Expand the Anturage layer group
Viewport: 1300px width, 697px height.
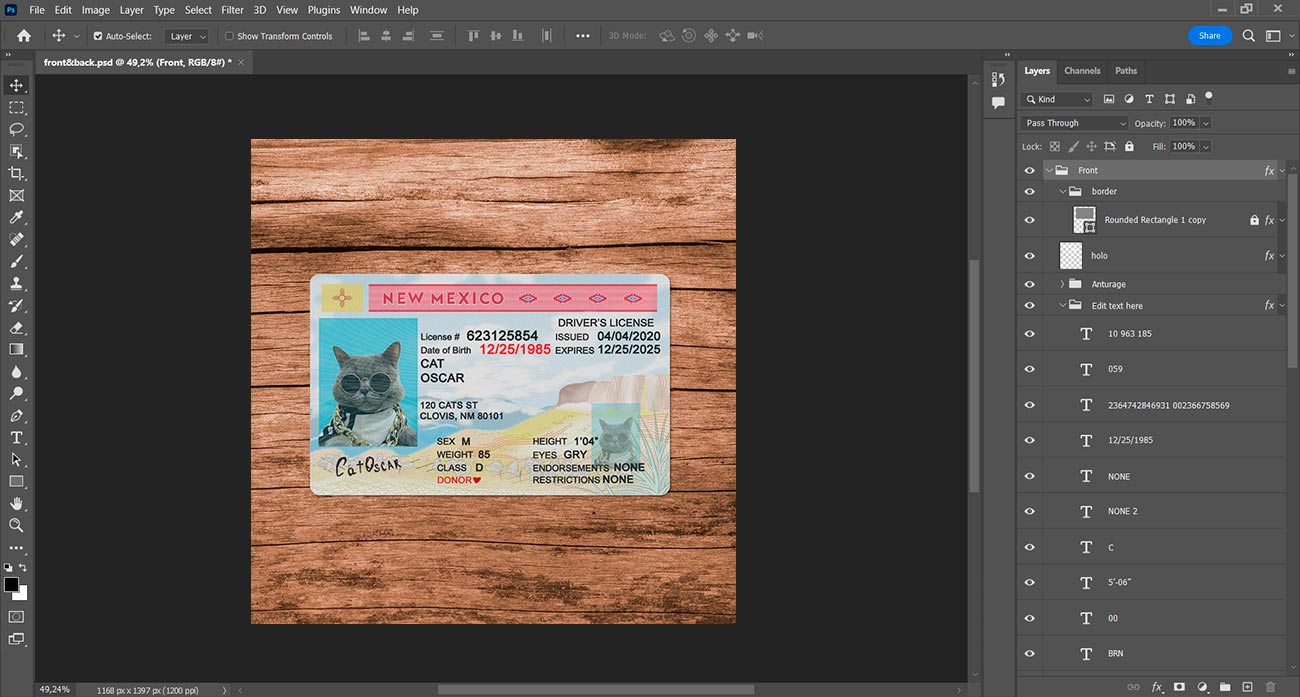1062,284
